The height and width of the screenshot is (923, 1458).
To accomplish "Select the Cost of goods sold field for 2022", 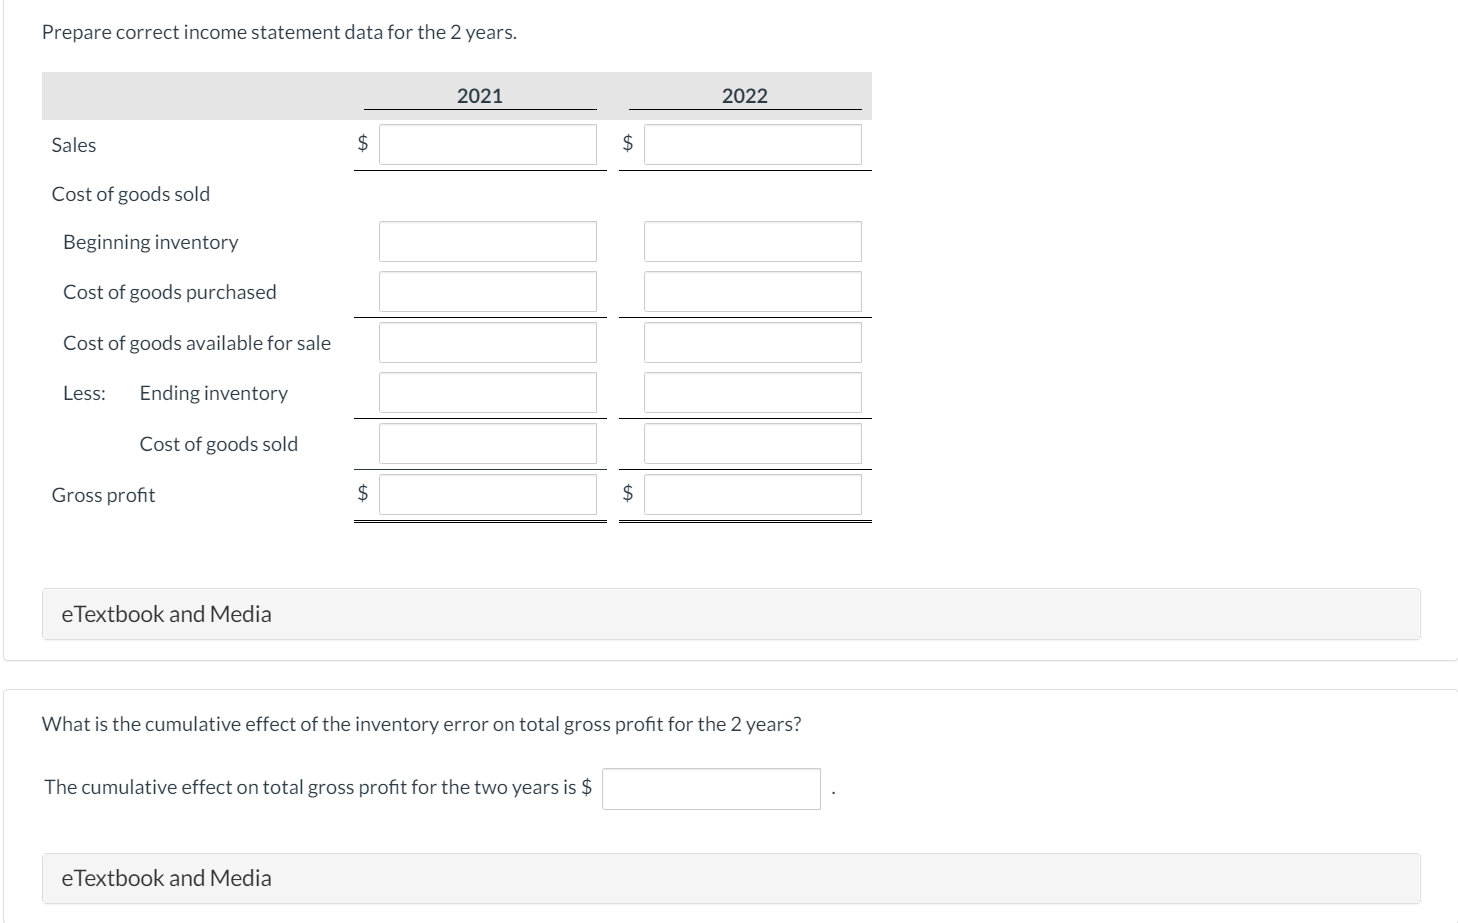I will 753,442.
